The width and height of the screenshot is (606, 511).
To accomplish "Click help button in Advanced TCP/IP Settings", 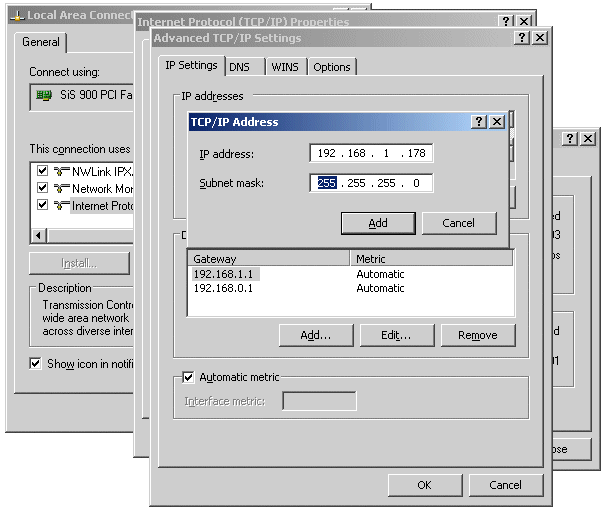I will [x=522, y=37].
